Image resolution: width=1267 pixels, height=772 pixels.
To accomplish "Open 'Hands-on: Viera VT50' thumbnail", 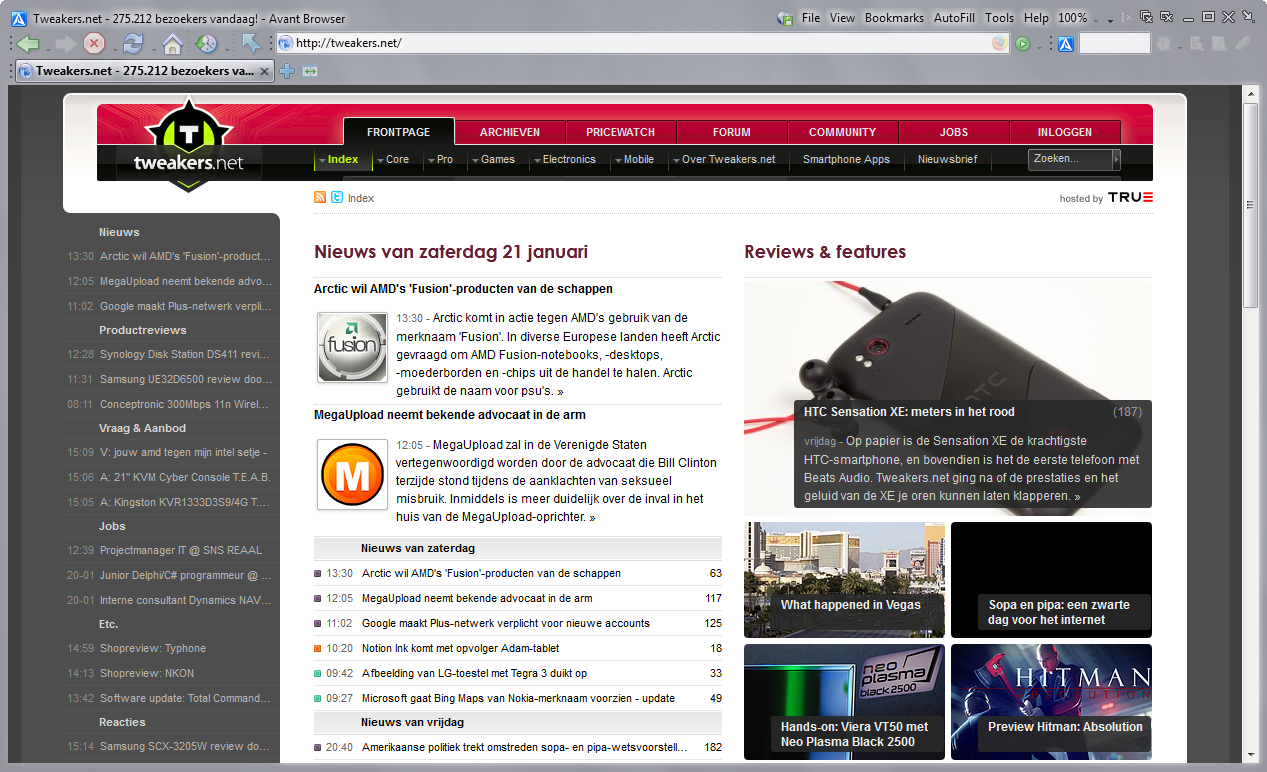I will pos(844,702).
